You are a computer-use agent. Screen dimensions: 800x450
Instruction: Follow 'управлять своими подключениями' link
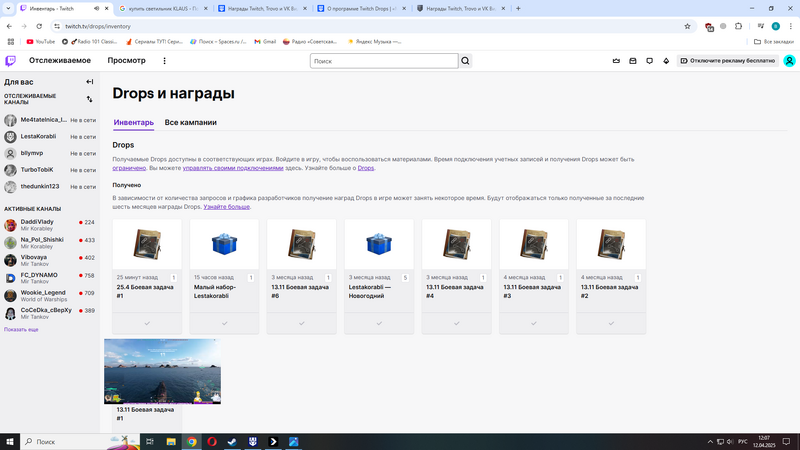233,168
